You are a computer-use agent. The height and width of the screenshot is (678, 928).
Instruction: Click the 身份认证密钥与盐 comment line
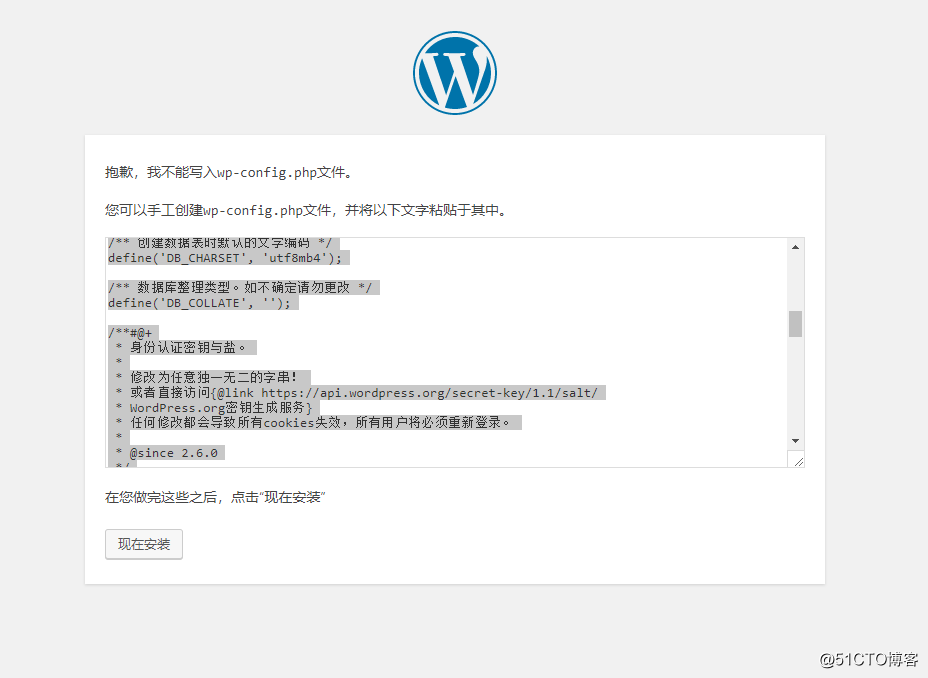(182, 348)
